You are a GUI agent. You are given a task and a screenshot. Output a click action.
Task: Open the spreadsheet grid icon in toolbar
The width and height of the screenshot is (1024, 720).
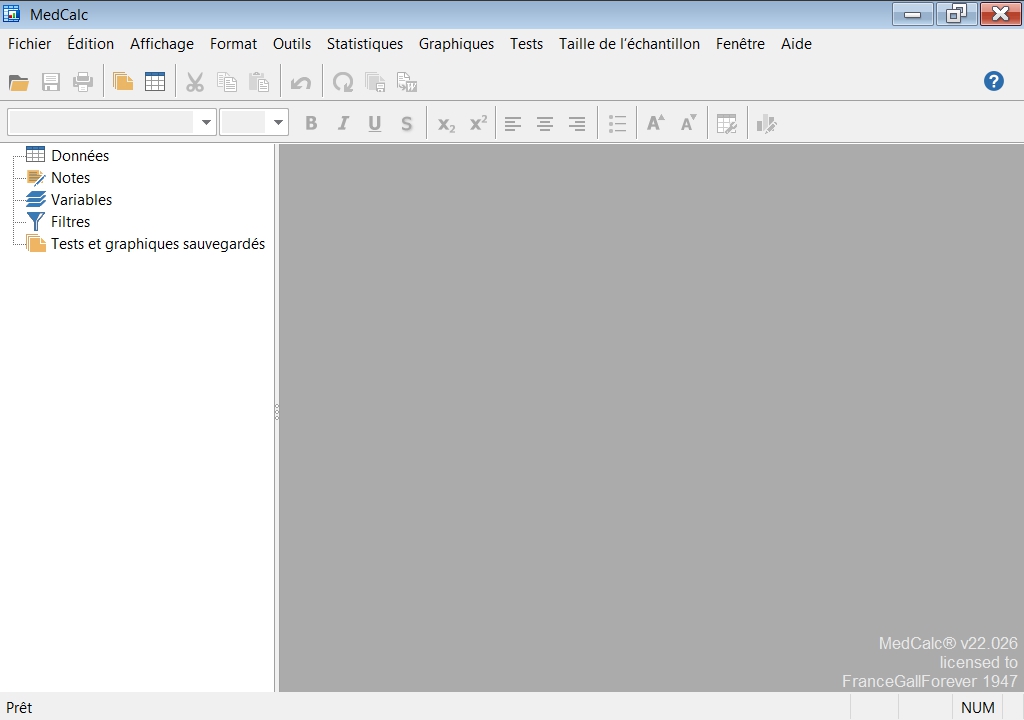155,82
